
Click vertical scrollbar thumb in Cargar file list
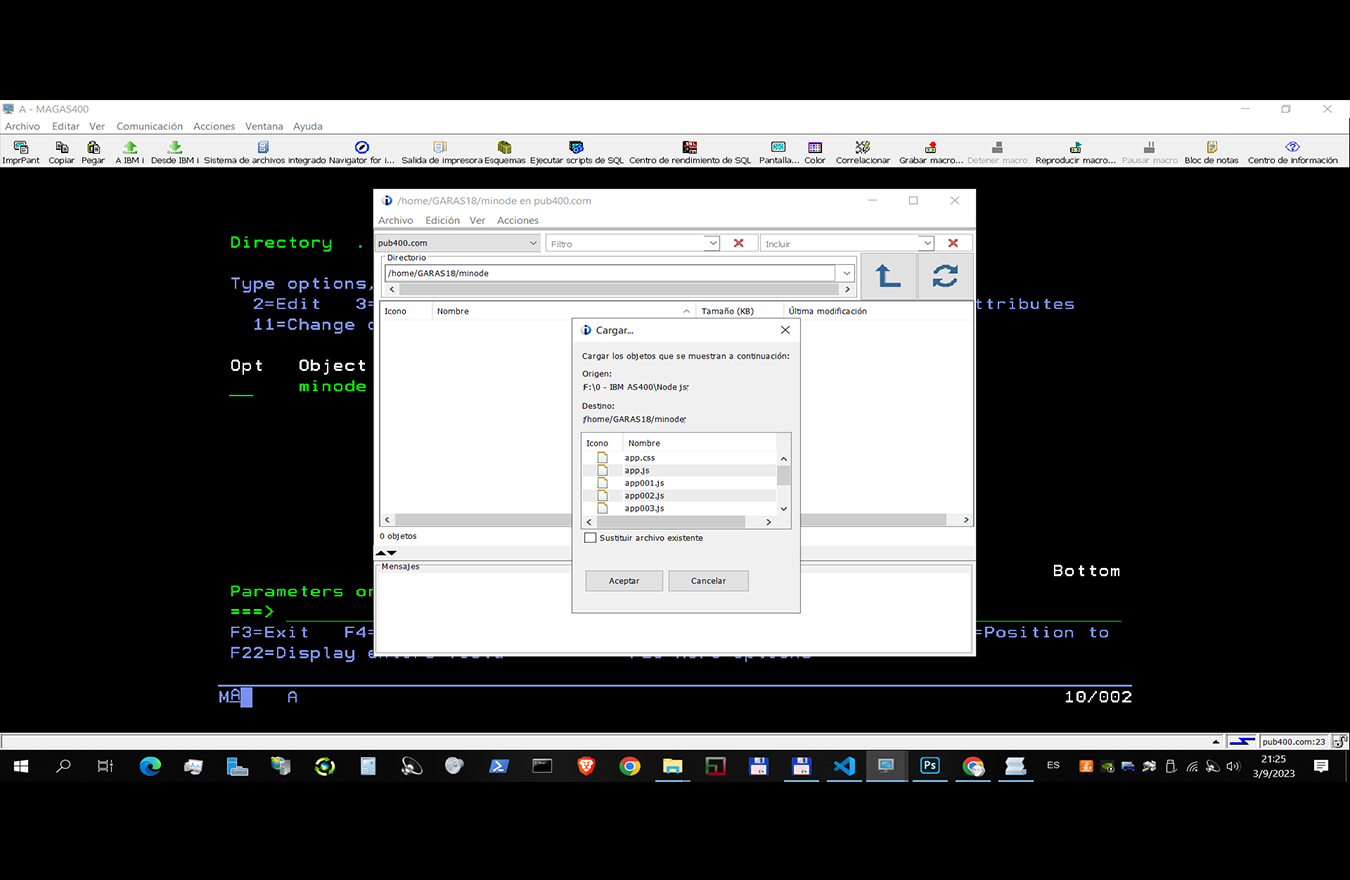click(x=783, y=475)
